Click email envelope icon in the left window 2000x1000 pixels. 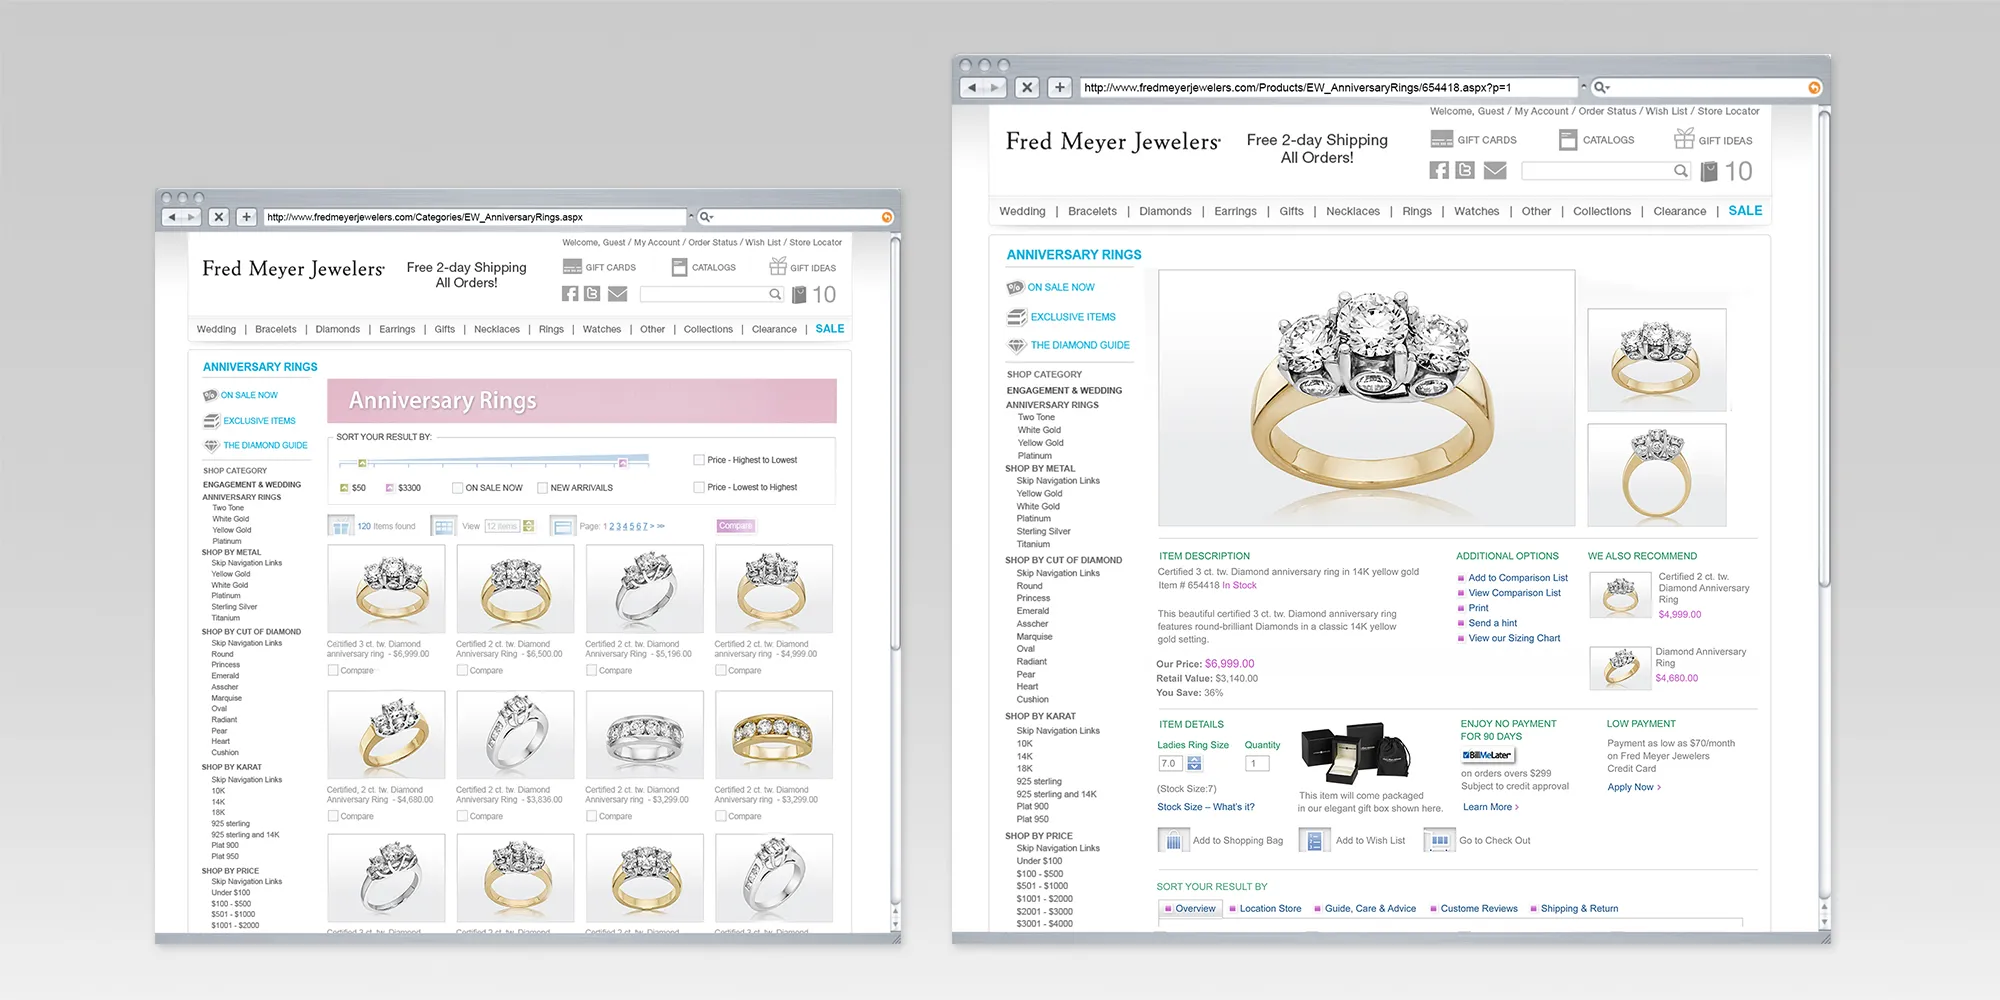617,294
